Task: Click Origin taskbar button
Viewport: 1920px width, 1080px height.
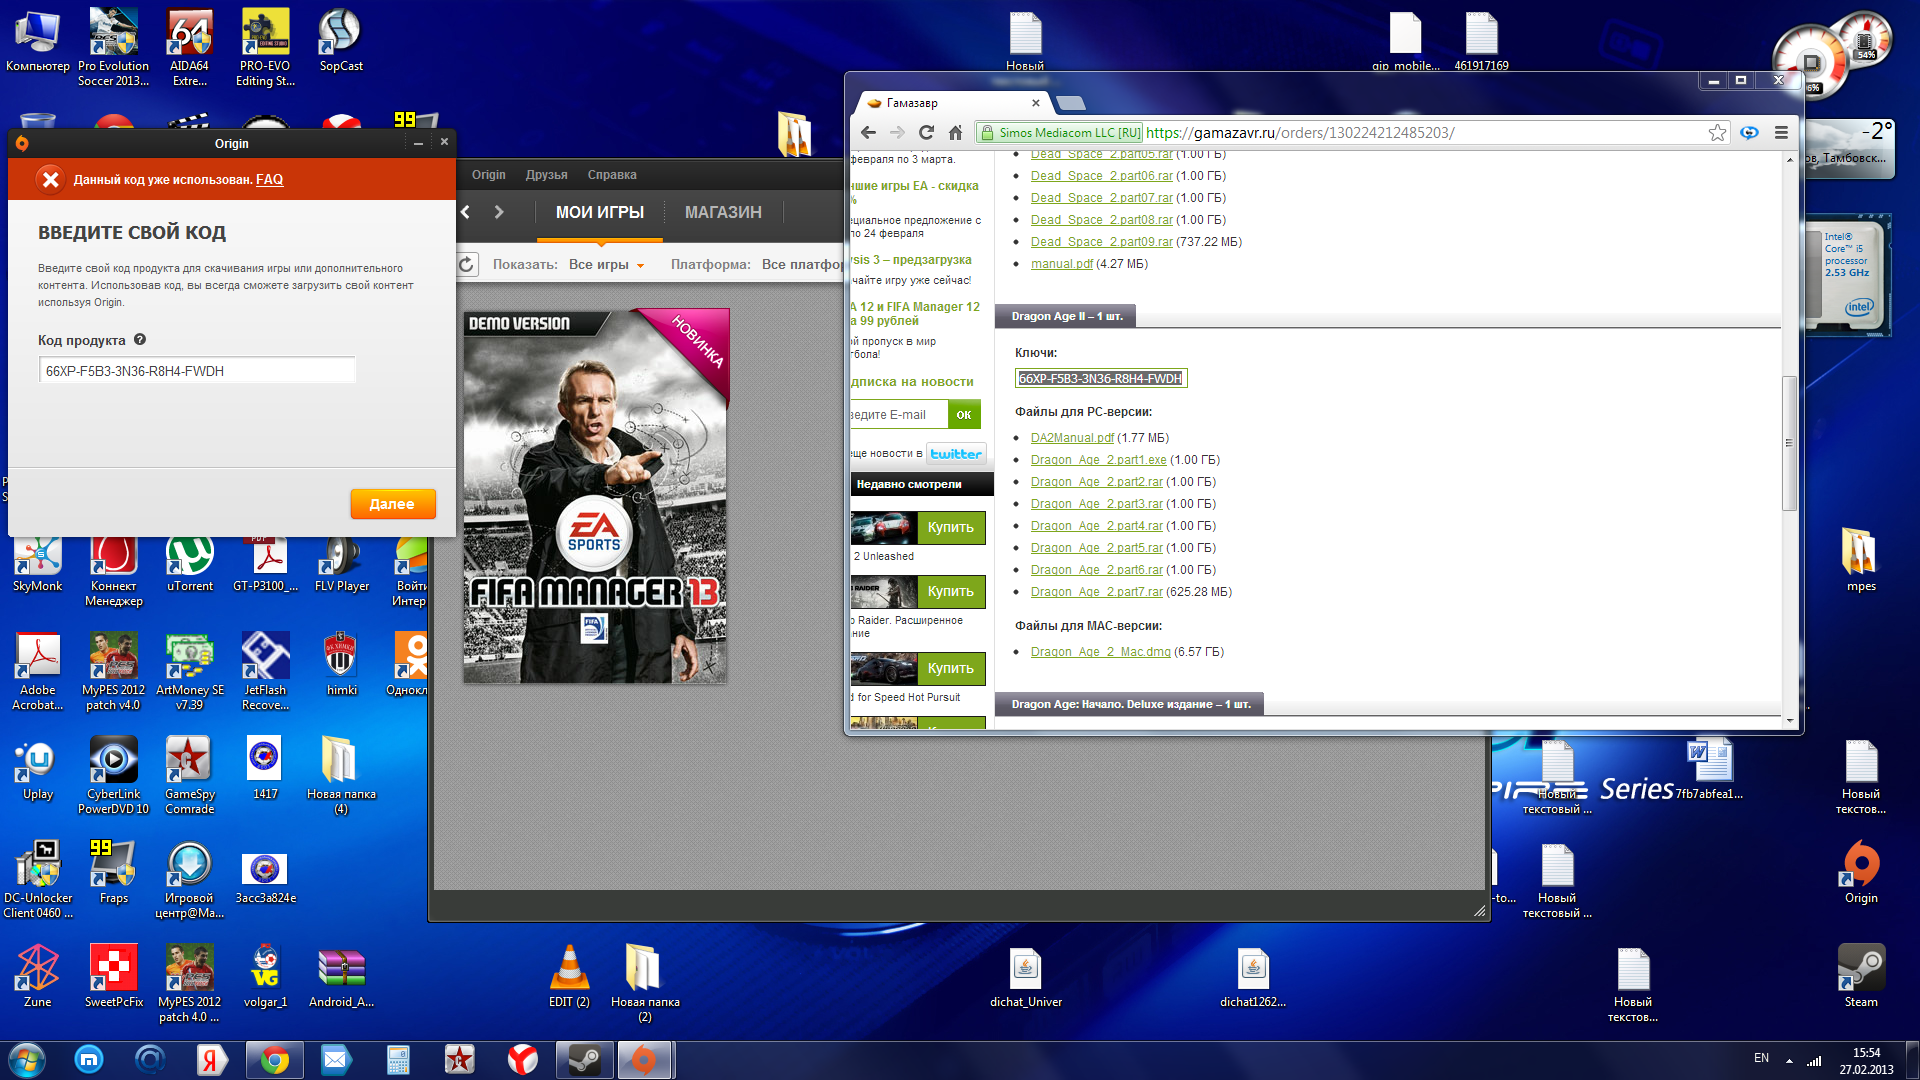Action: [x=645, y=1060]
